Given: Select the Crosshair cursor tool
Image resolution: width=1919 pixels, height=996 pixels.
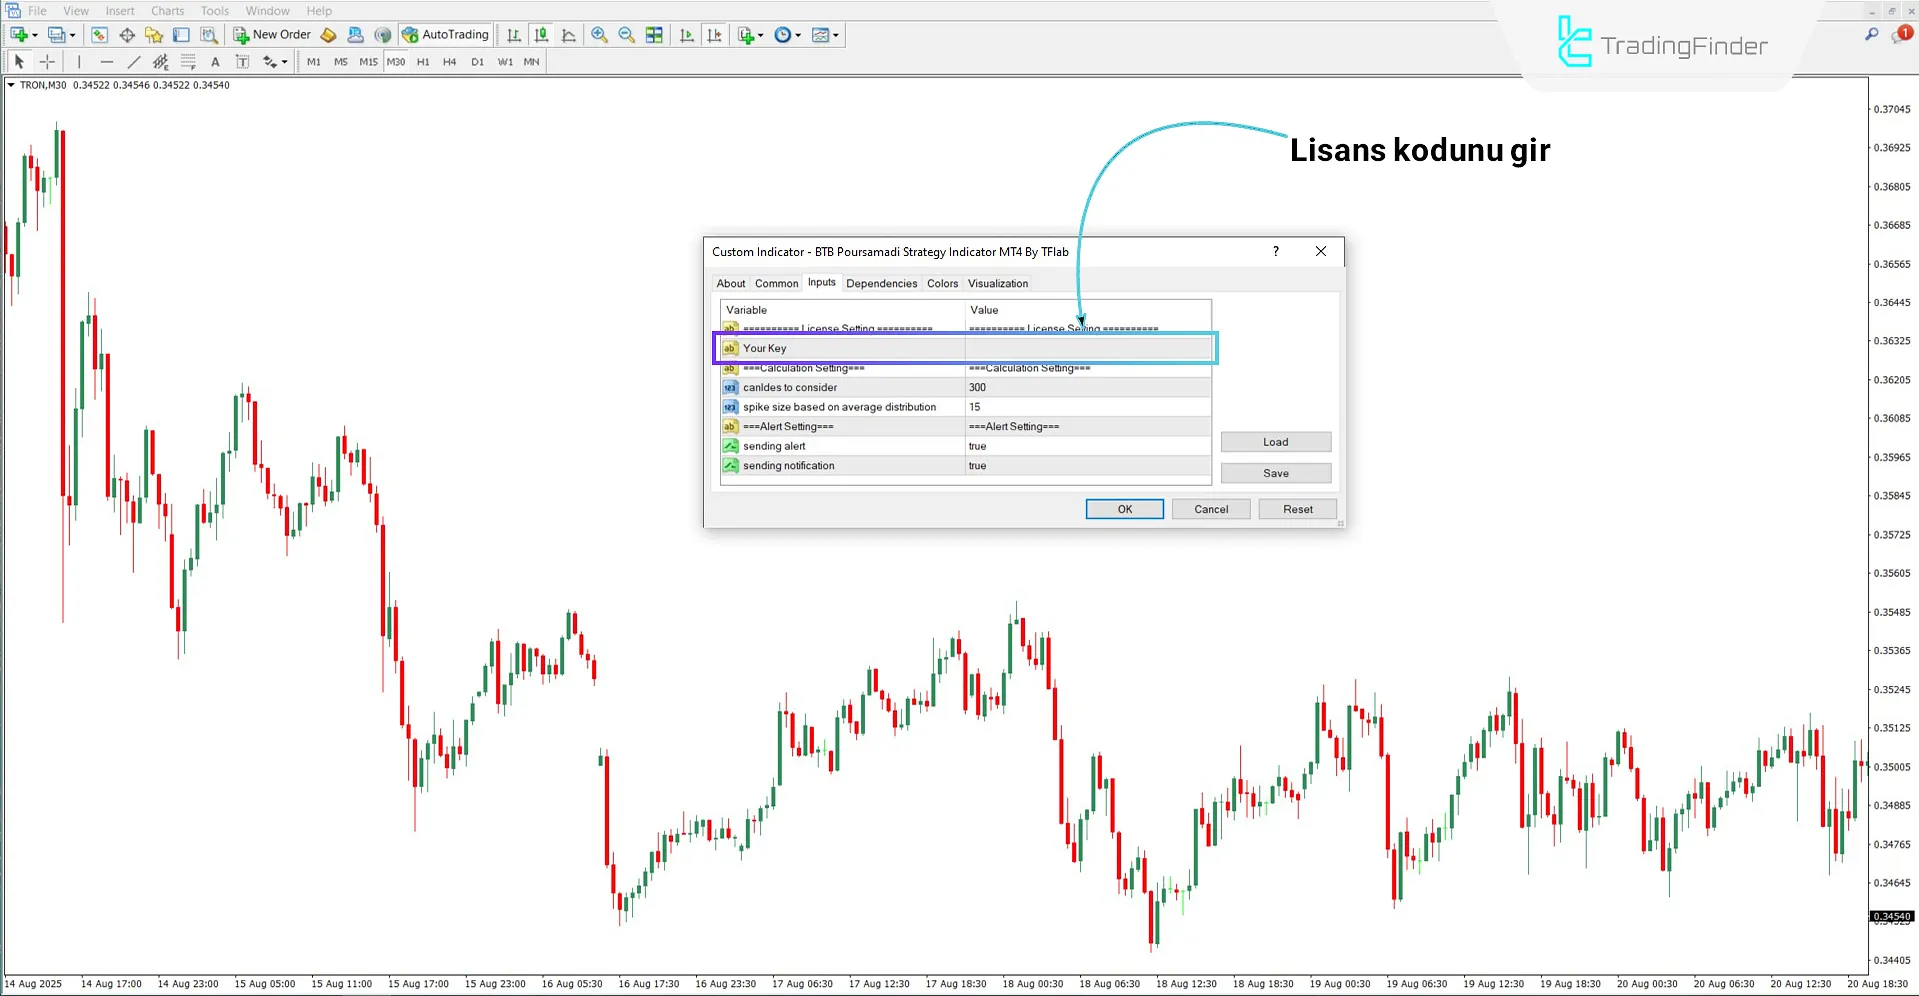Looking at the screenshot, I should click(x=47, y=62).
